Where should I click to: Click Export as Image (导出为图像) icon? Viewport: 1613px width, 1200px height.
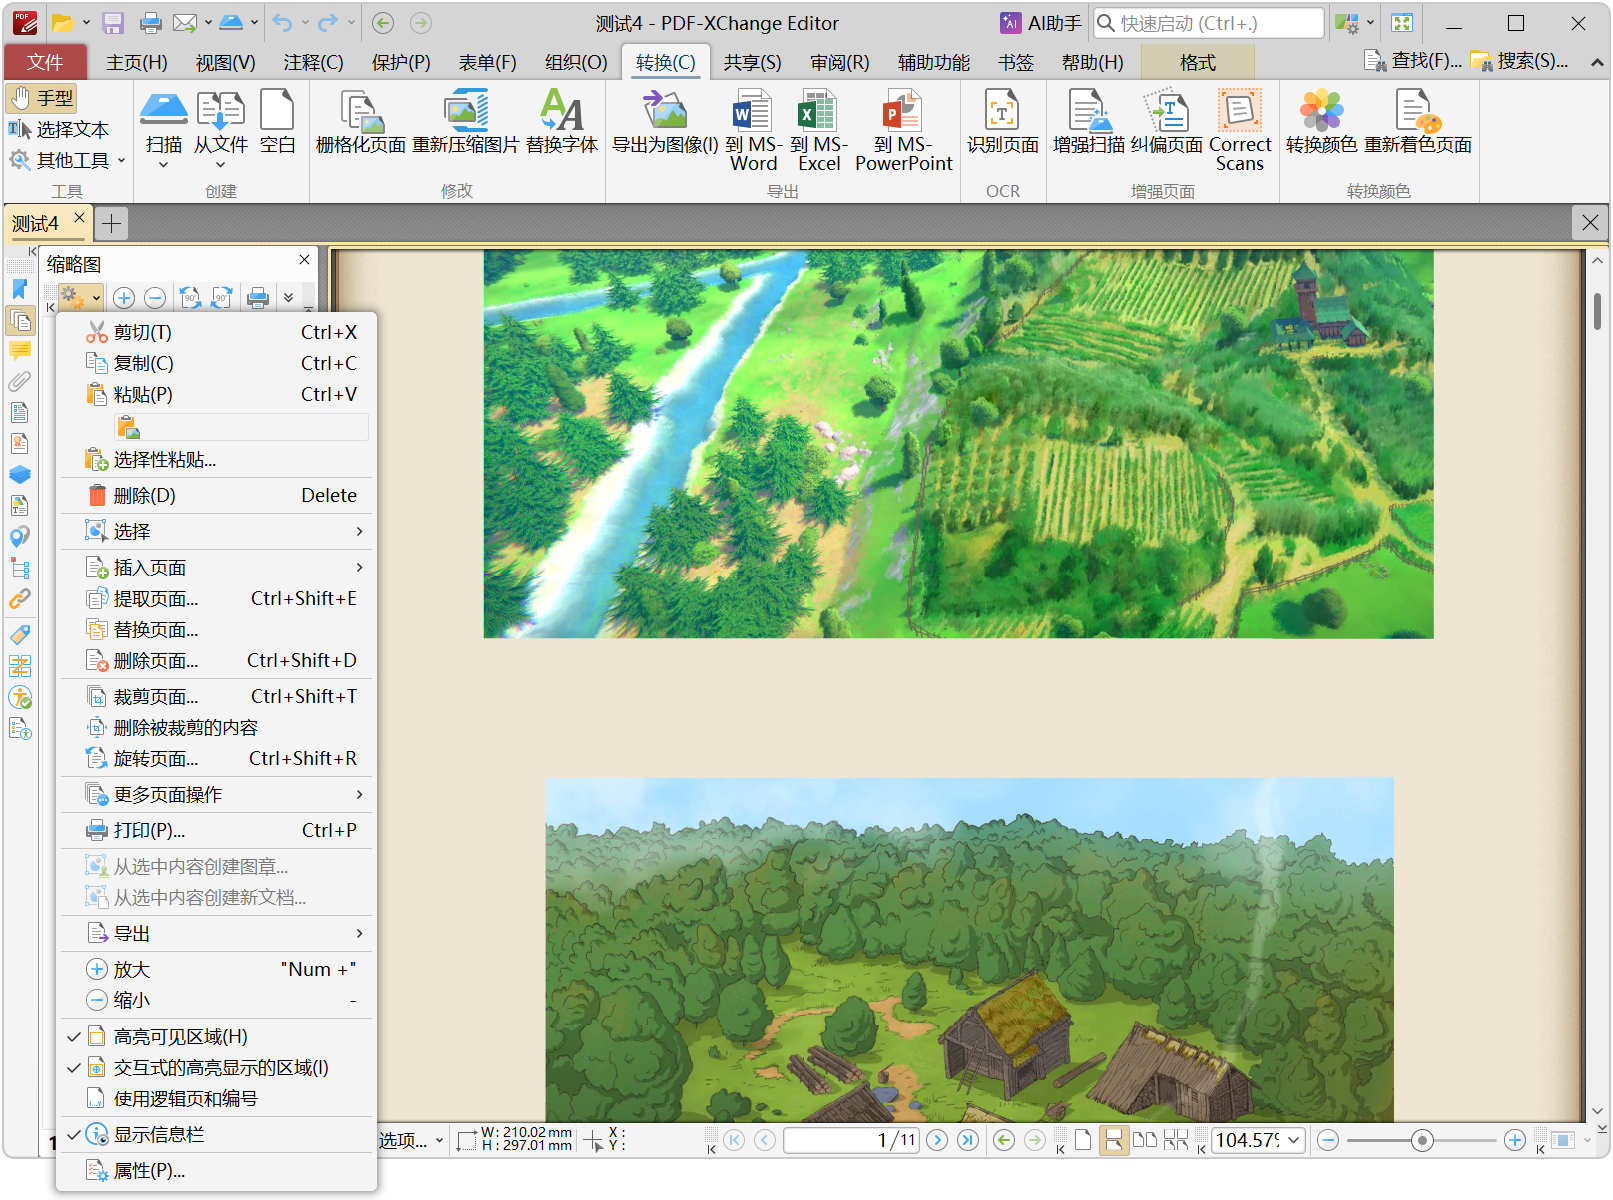[x=665, y=110]
